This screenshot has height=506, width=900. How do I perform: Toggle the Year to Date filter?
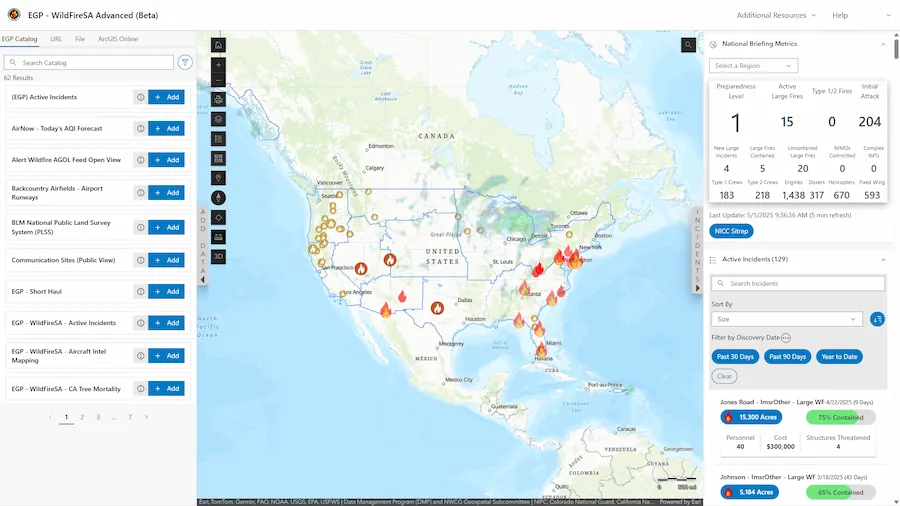tap(839, 356)
